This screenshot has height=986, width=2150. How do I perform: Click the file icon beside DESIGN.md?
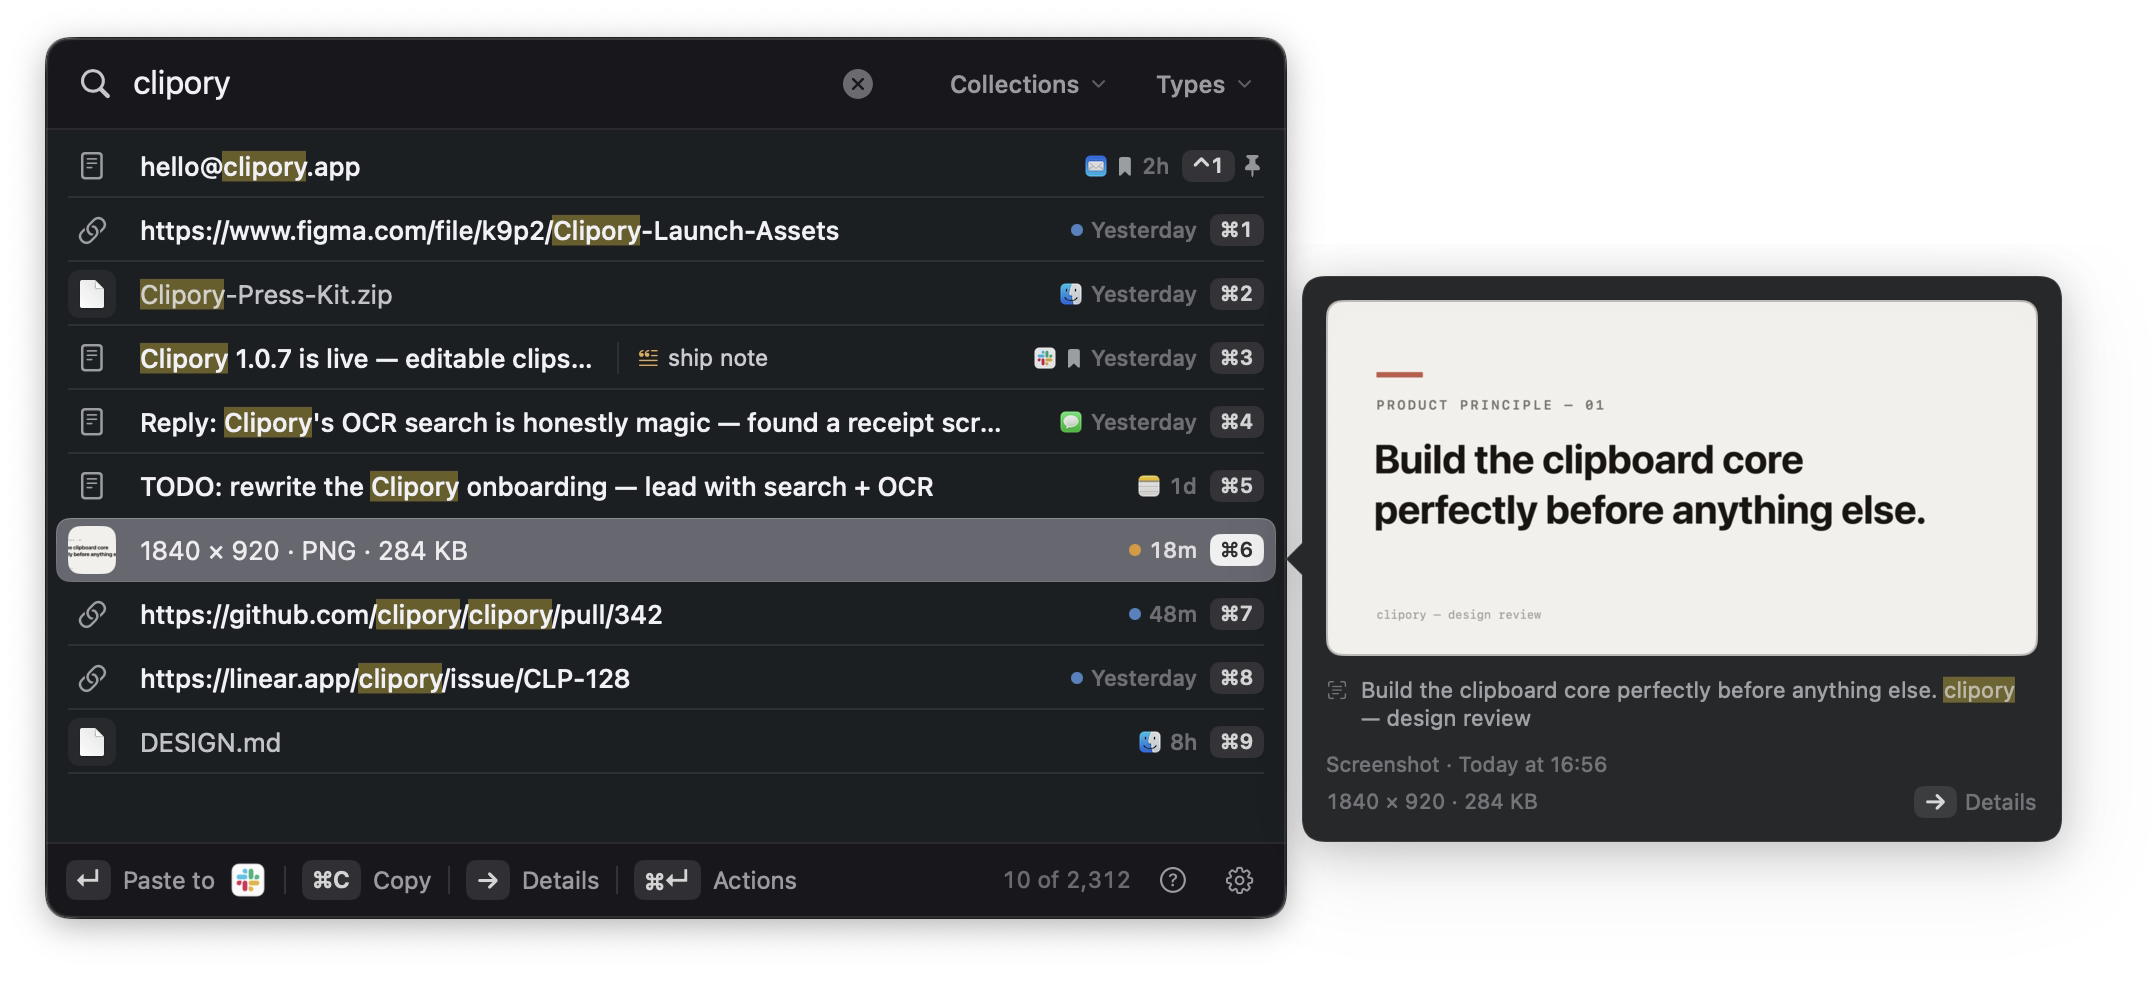click(92, 742)
